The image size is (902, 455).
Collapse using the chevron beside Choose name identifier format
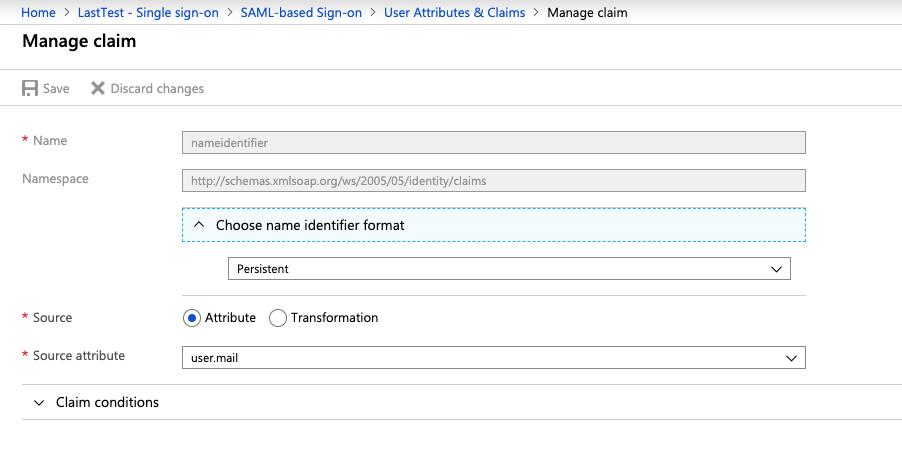pyautogui.click(x=198, y=225)
